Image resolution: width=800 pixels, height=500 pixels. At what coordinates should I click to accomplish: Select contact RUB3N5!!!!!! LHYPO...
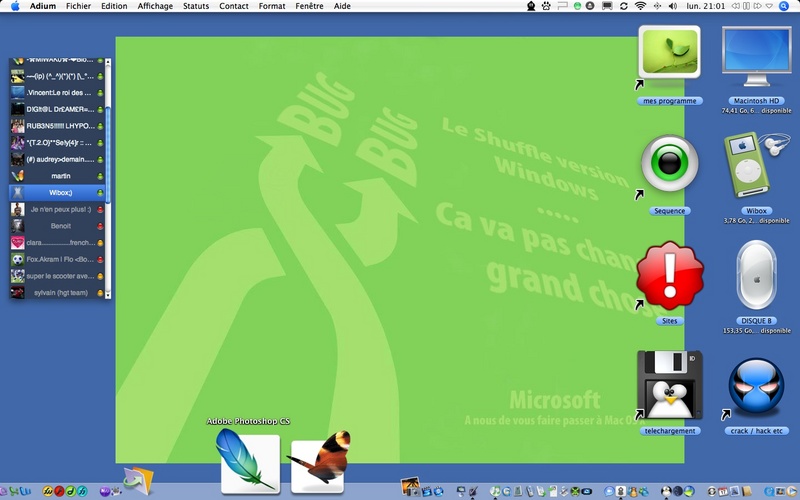(x=57, y=126)
